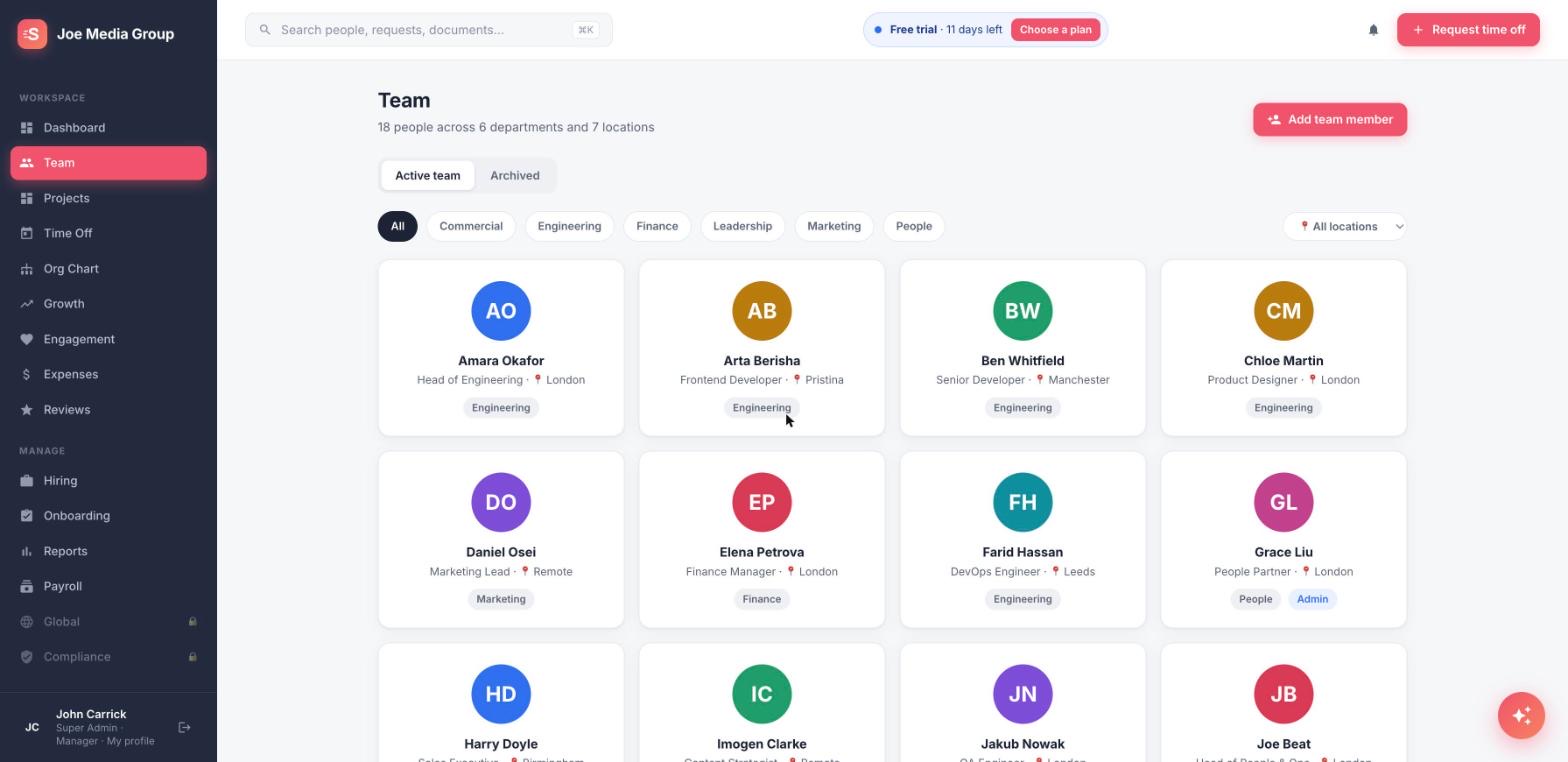Click the locked Compliance shield icon
Screen dimensions: 1568x762
(27, 657)
